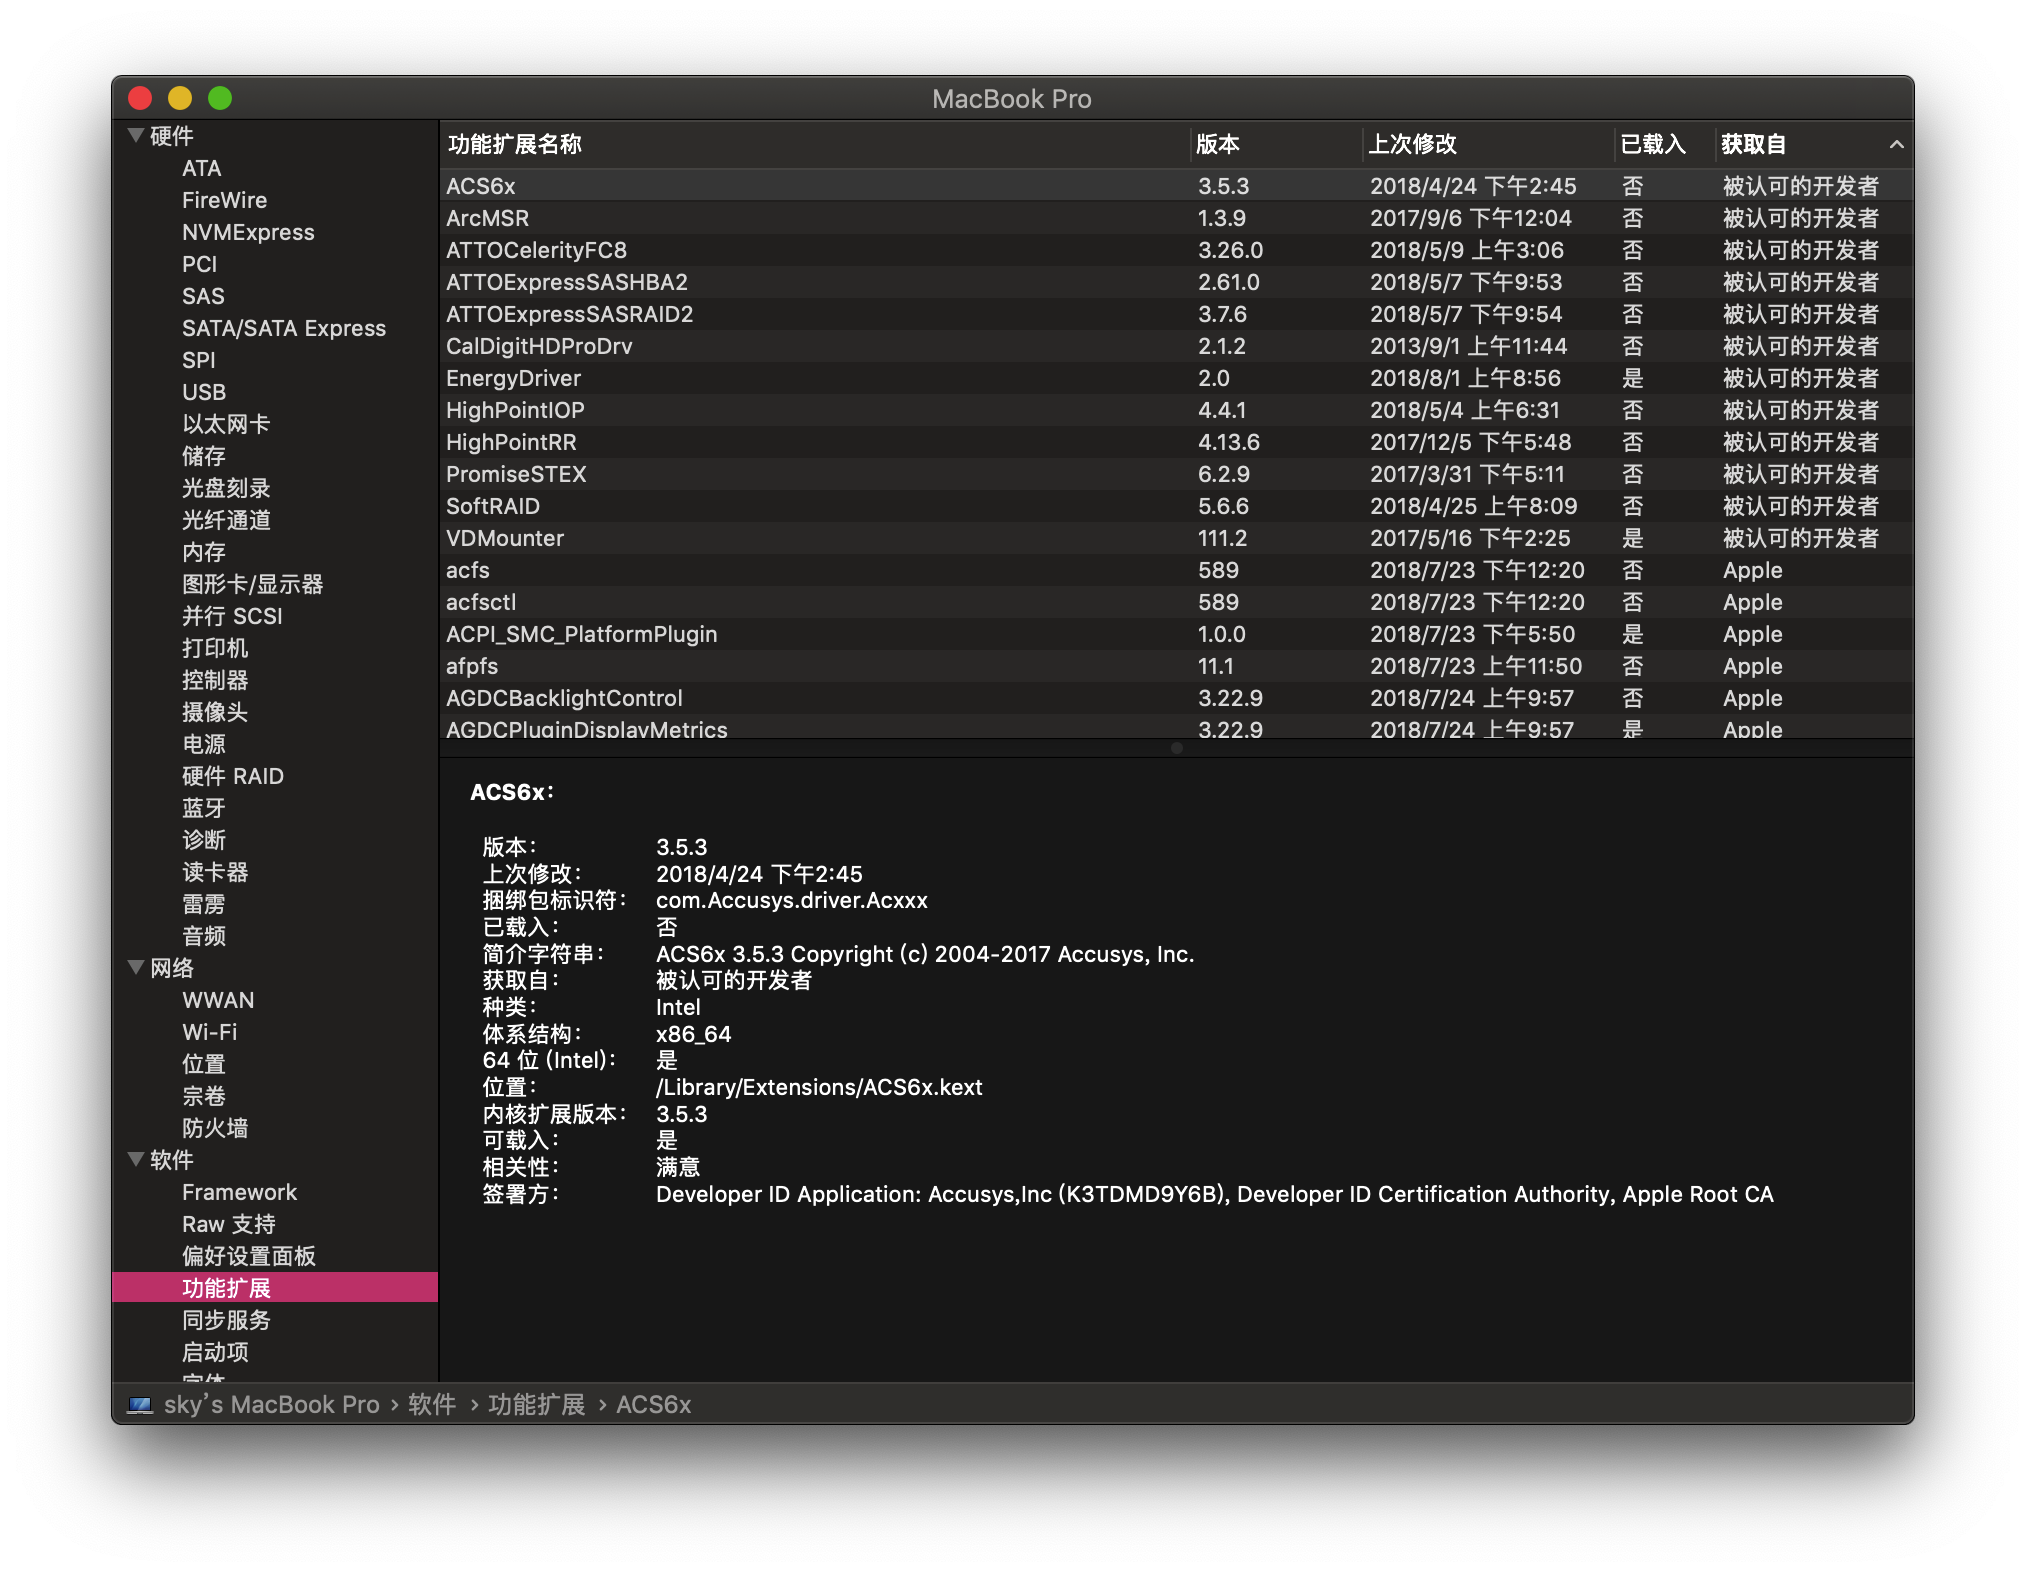The height and width of the screenshot is (1572, 2026).
Task: Click the green zoom window button
Action: (220, 98)
